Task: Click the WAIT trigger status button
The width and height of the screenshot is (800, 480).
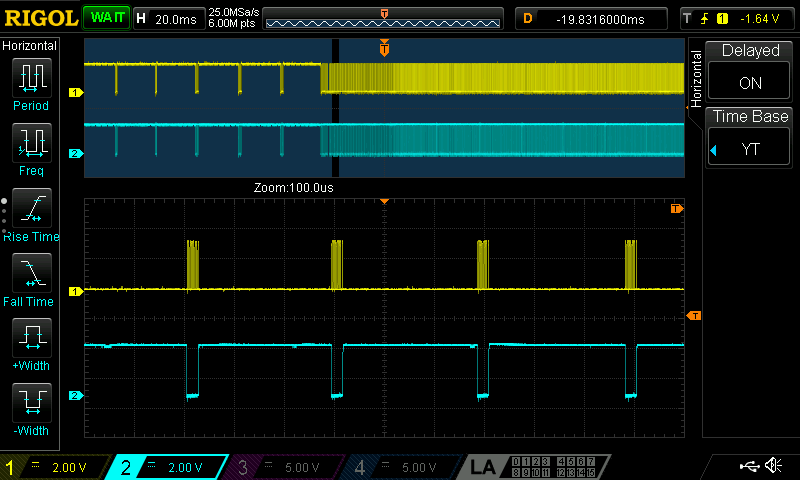Action: point(106,18)
